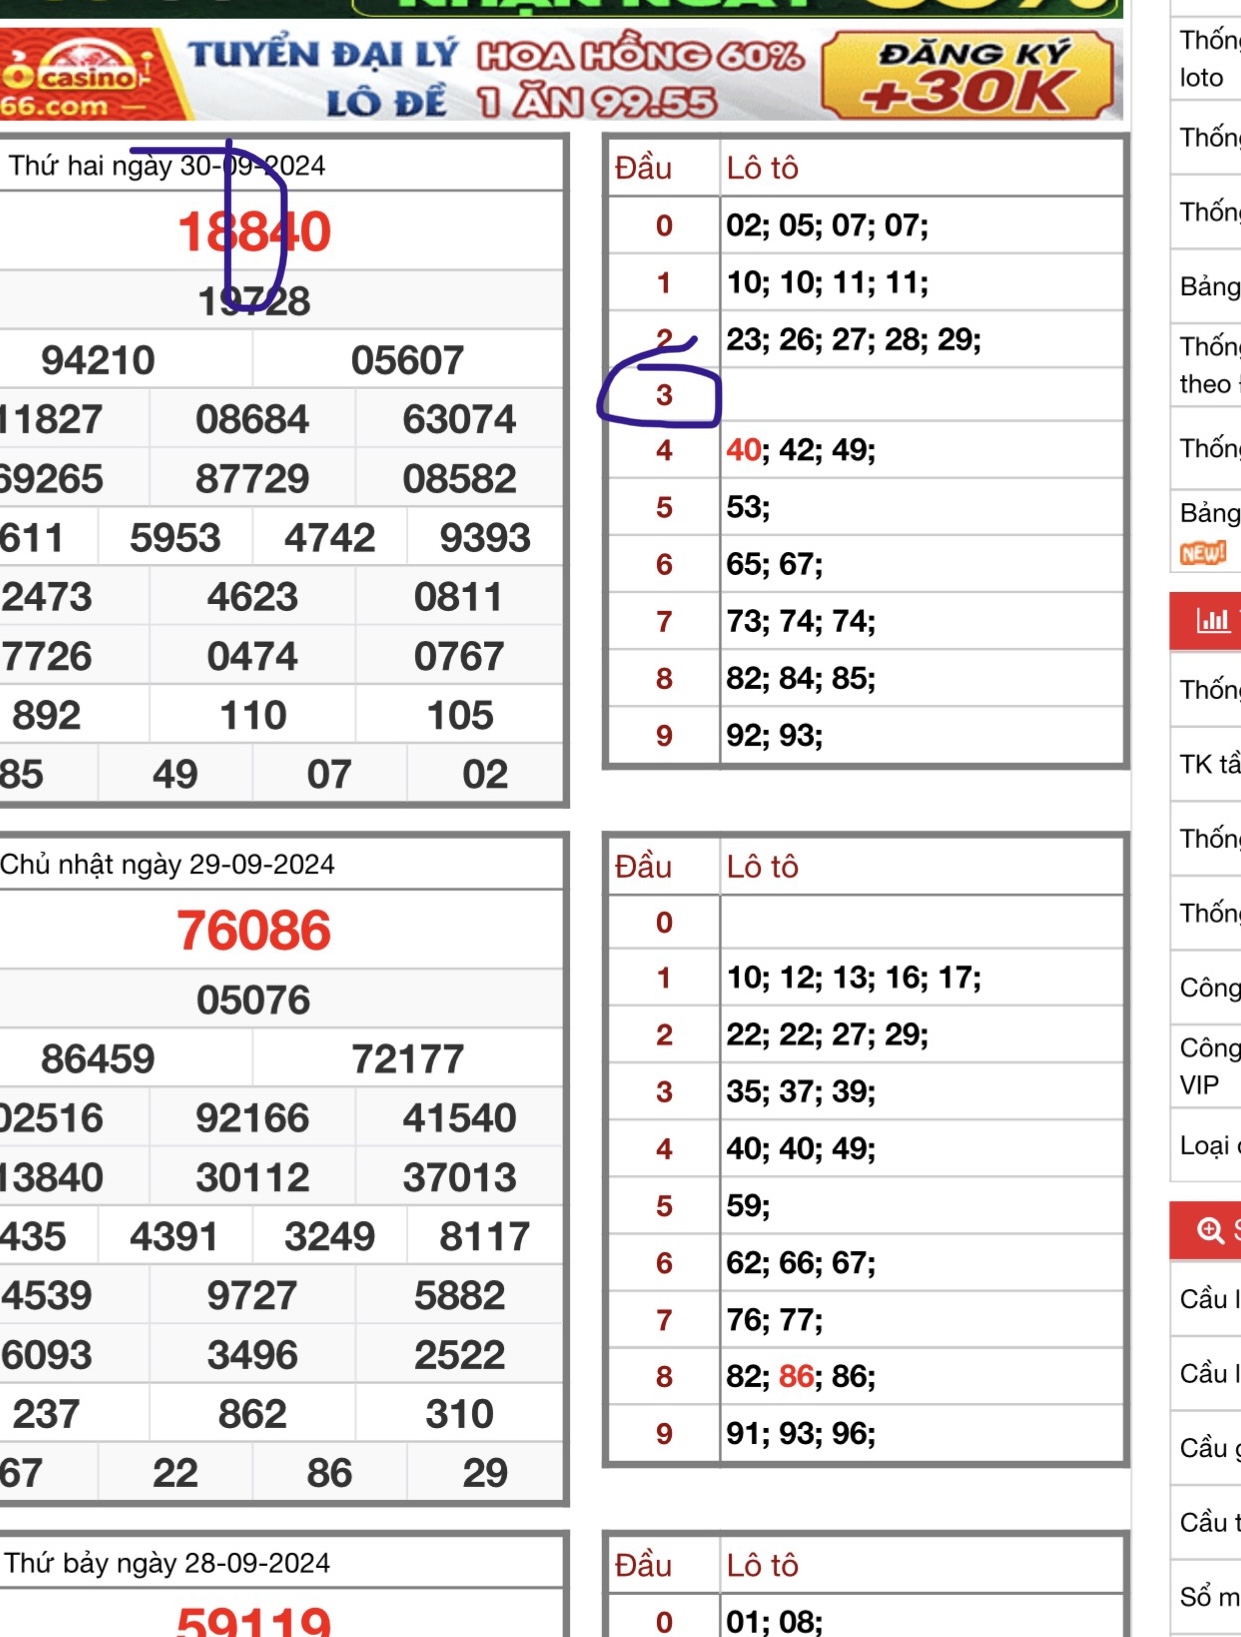This screenshot has height=1637, width=1241.
Task: Click the magnifier icon in red sidebar header
Action: pos(1210,1230)
